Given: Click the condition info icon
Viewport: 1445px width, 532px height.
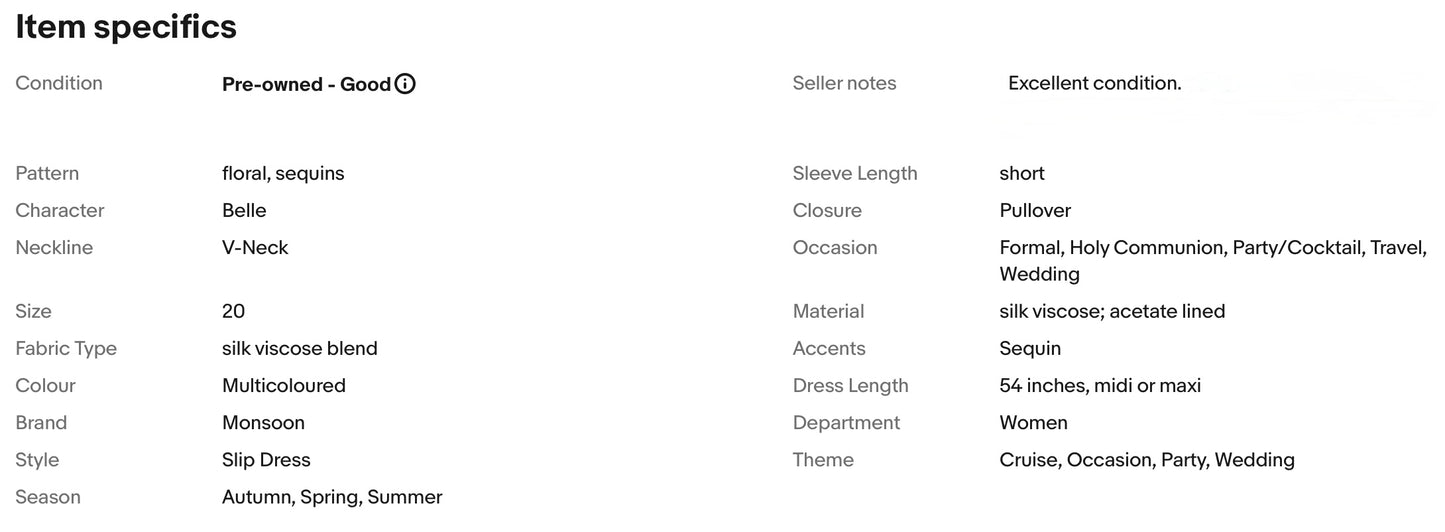Looking at the screenshot, I should point(405,84).
